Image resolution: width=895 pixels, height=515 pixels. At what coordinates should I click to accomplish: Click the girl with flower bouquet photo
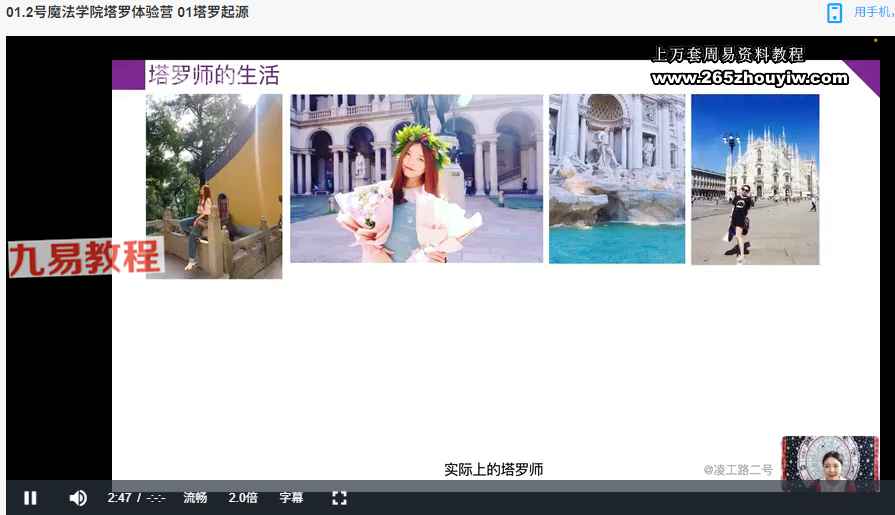coord(416,179)
